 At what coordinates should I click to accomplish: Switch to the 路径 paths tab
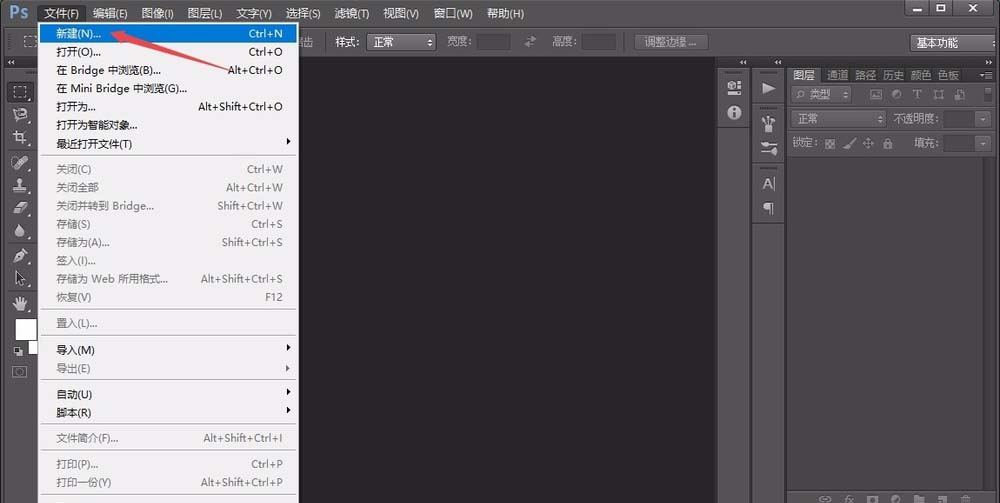(865, 75)
